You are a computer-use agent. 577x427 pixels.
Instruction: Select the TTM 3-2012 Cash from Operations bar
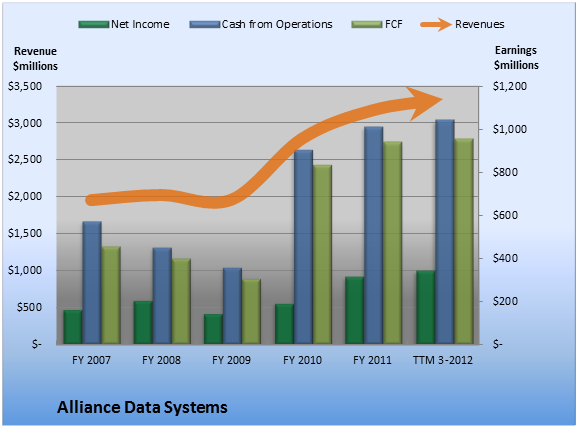coord(445,232)
